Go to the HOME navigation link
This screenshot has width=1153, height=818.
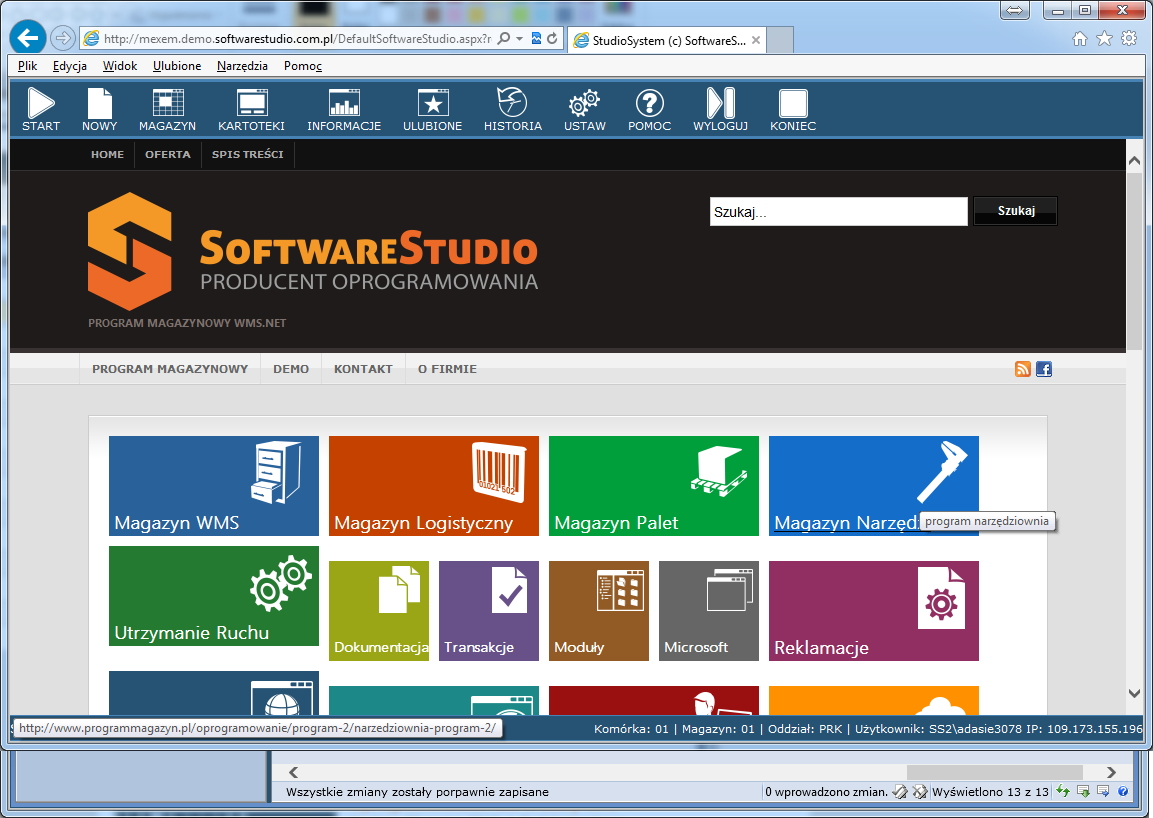tap(107, 154)
